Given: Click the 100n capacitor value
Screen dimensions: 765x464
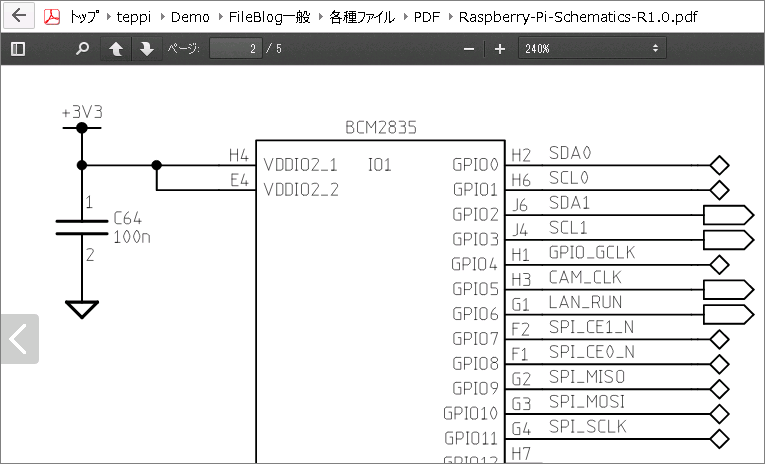Looking at the screenshot, I should tap(132, 237).
